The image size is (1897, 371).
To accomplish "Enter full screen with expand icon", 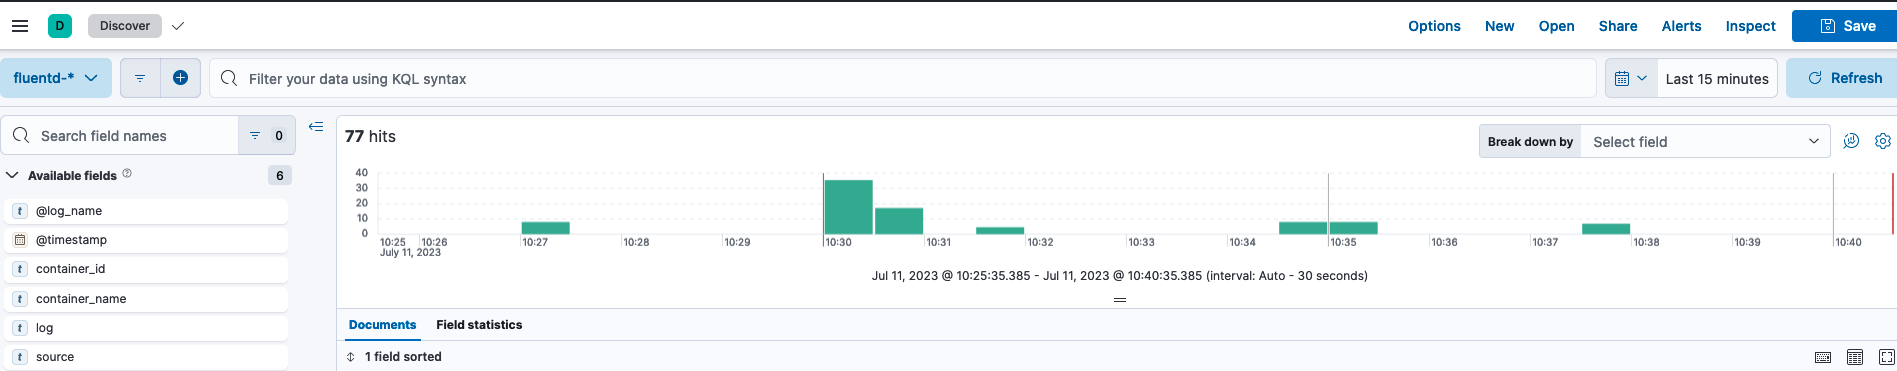I will pyautogui.click(x=1887, y=357).
